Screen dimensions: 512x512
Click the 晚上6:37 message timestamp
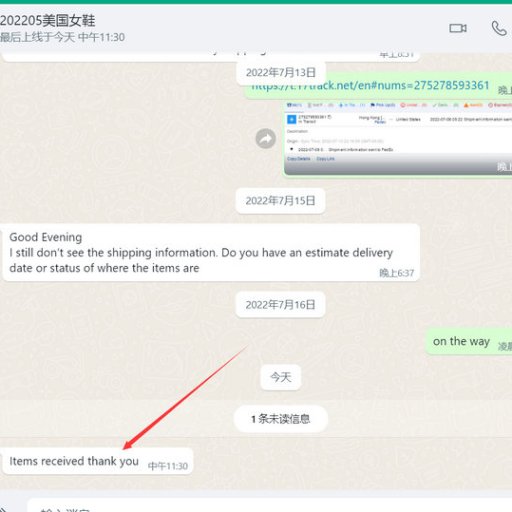(x=397, y=273)
